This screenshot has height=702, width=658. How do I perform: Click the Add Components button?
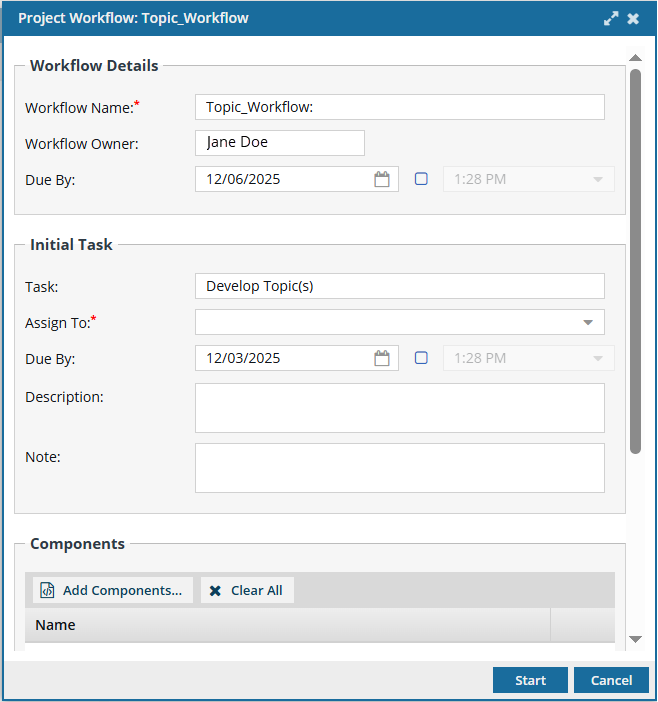112,591
